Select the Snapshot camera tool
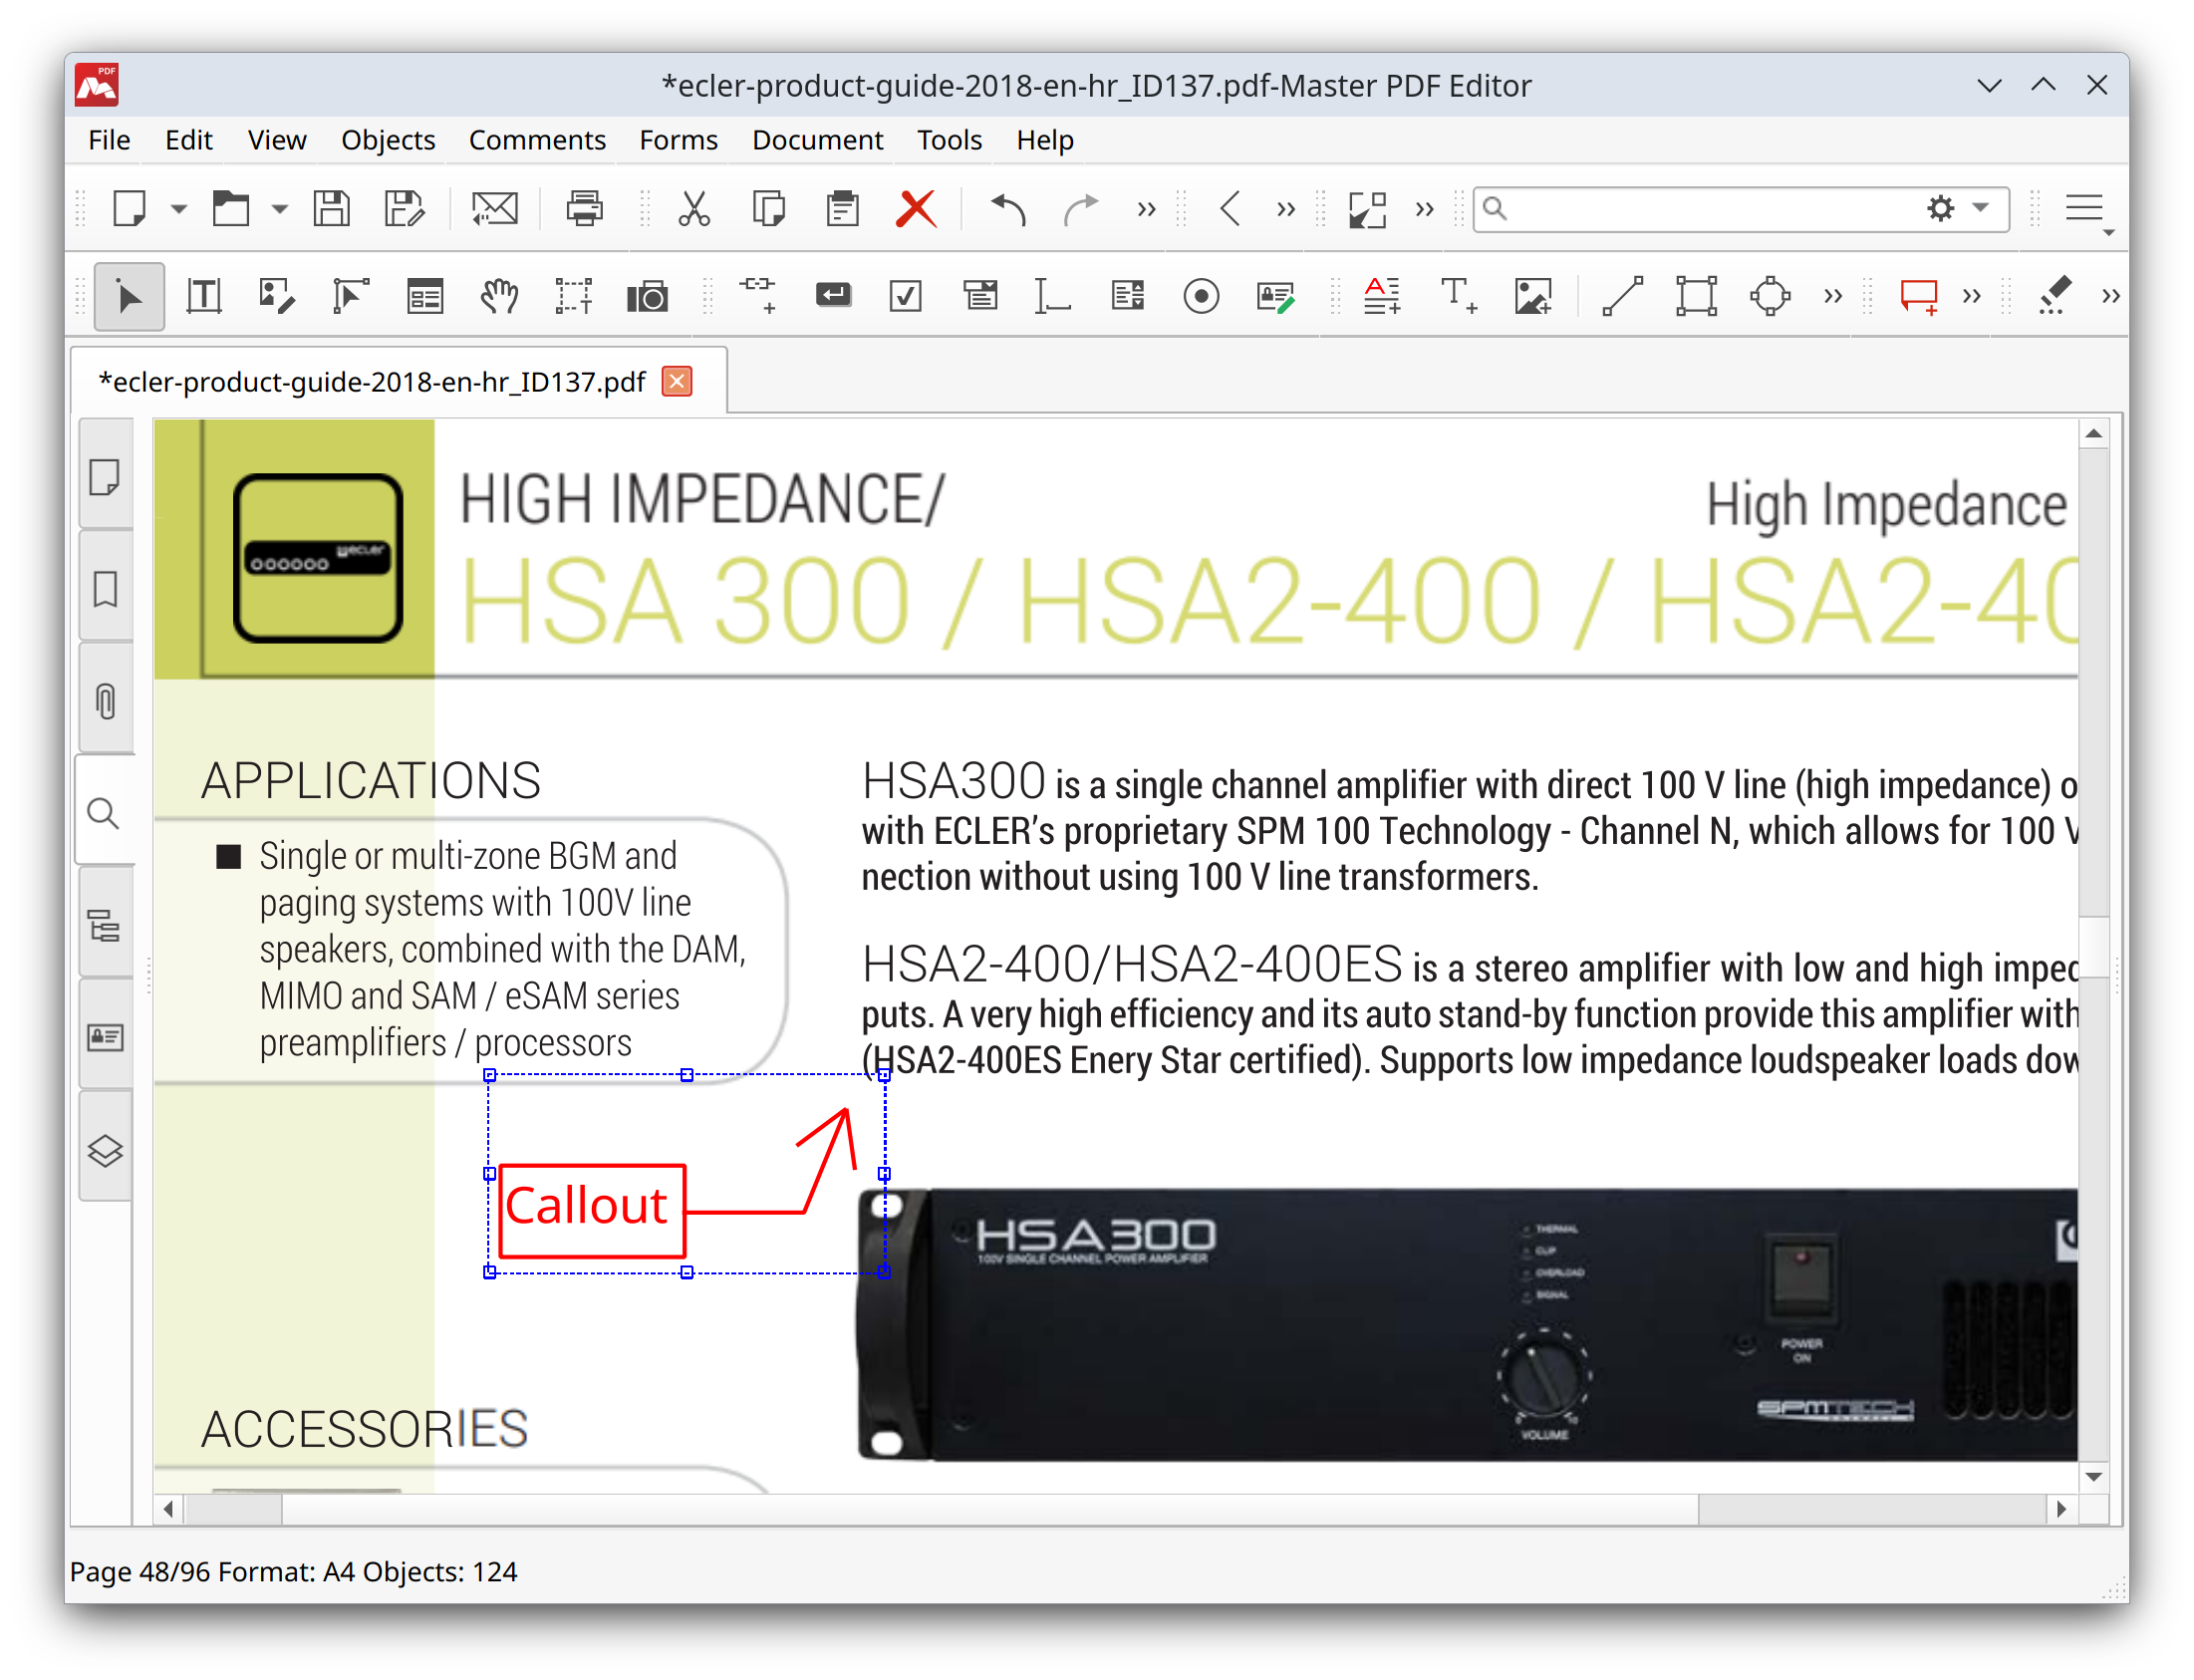Image resolution: width=2194 pixels, height=1680 pixels. click(647, 296)
